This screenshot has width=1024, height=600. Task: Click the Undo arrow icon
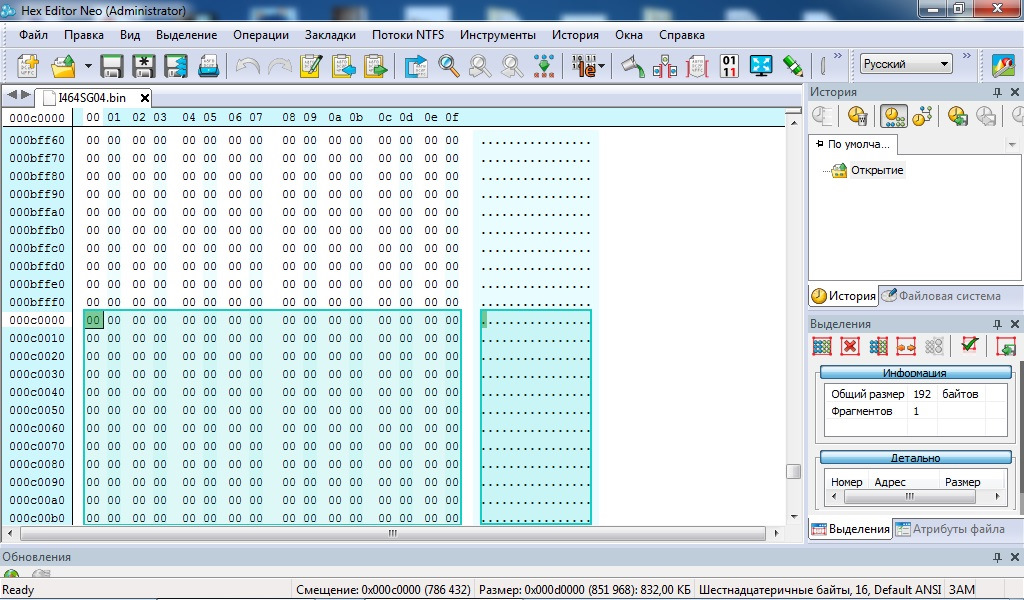point(248,66)
